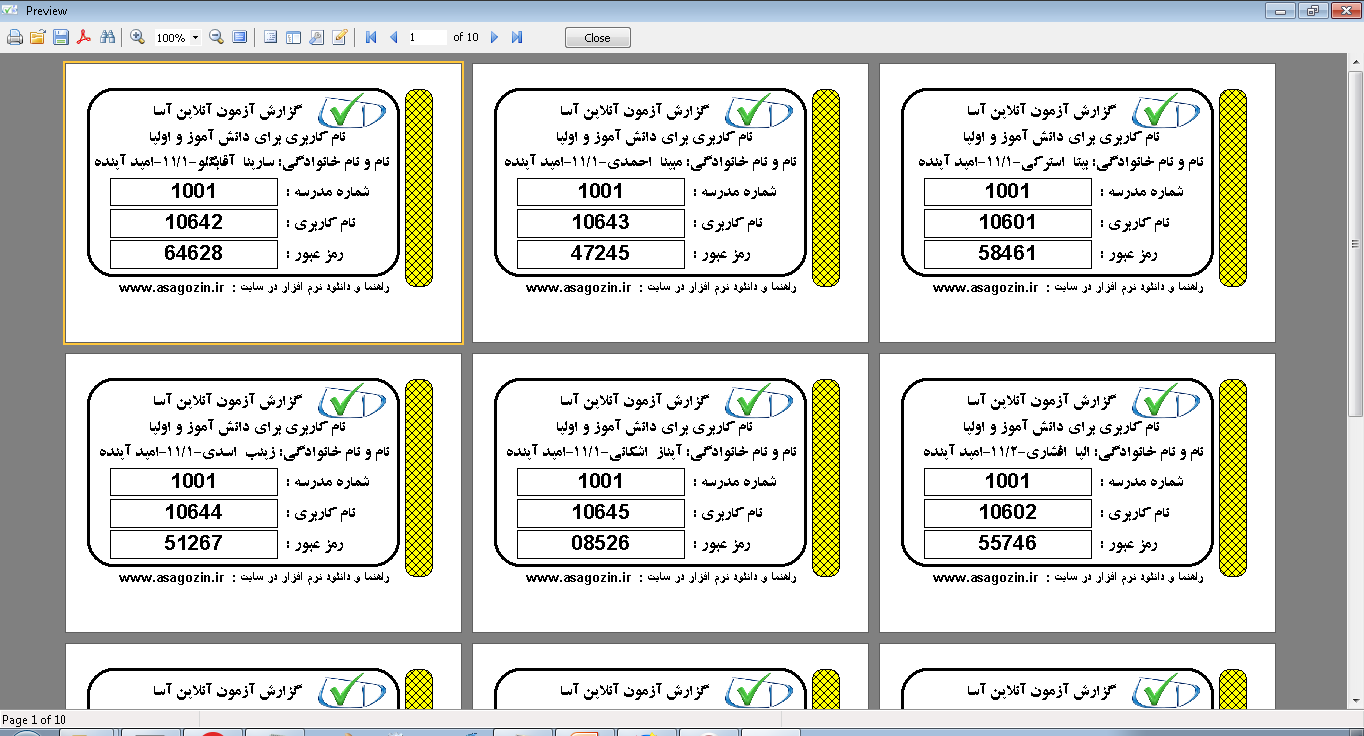Toggle thumbnails panel icon

click(x=293, y=37)
